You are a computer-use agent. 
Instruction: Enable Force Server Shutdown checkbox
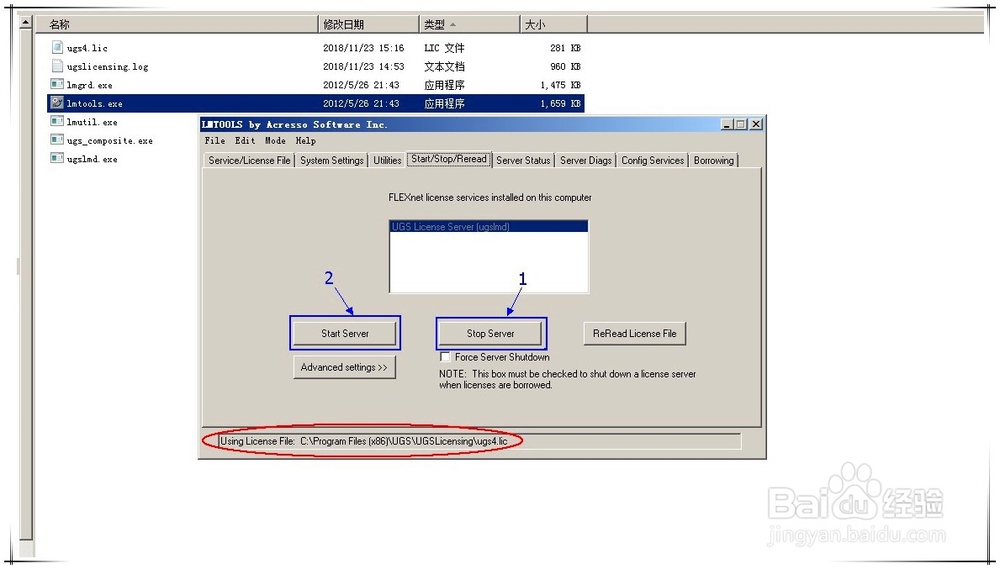pos(445,357)
